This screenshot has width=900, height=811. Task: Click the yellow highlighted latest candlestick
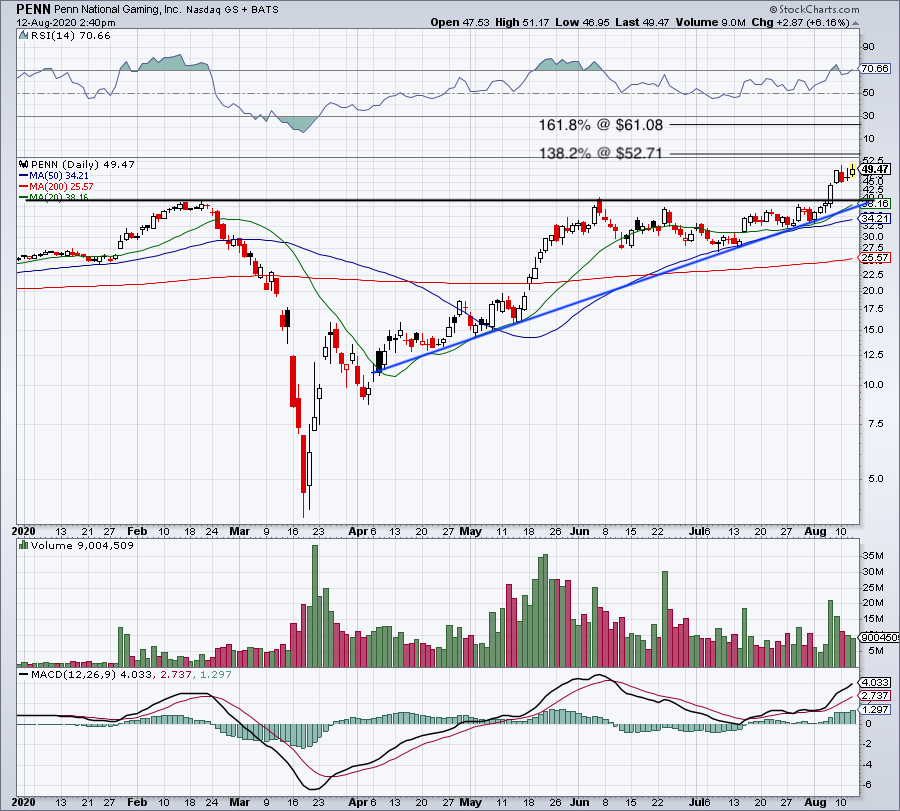[x=853, y=170]
